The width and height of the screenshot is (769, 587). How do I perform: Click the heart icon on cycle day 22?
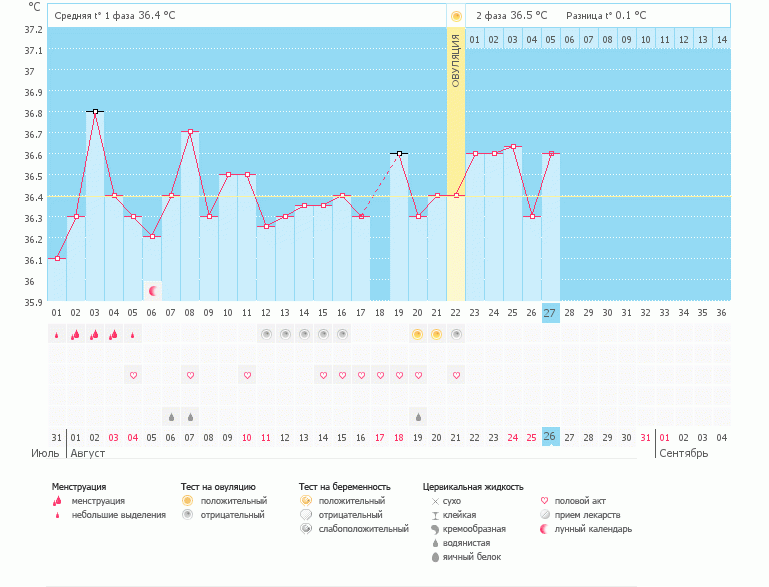(456, 375)
